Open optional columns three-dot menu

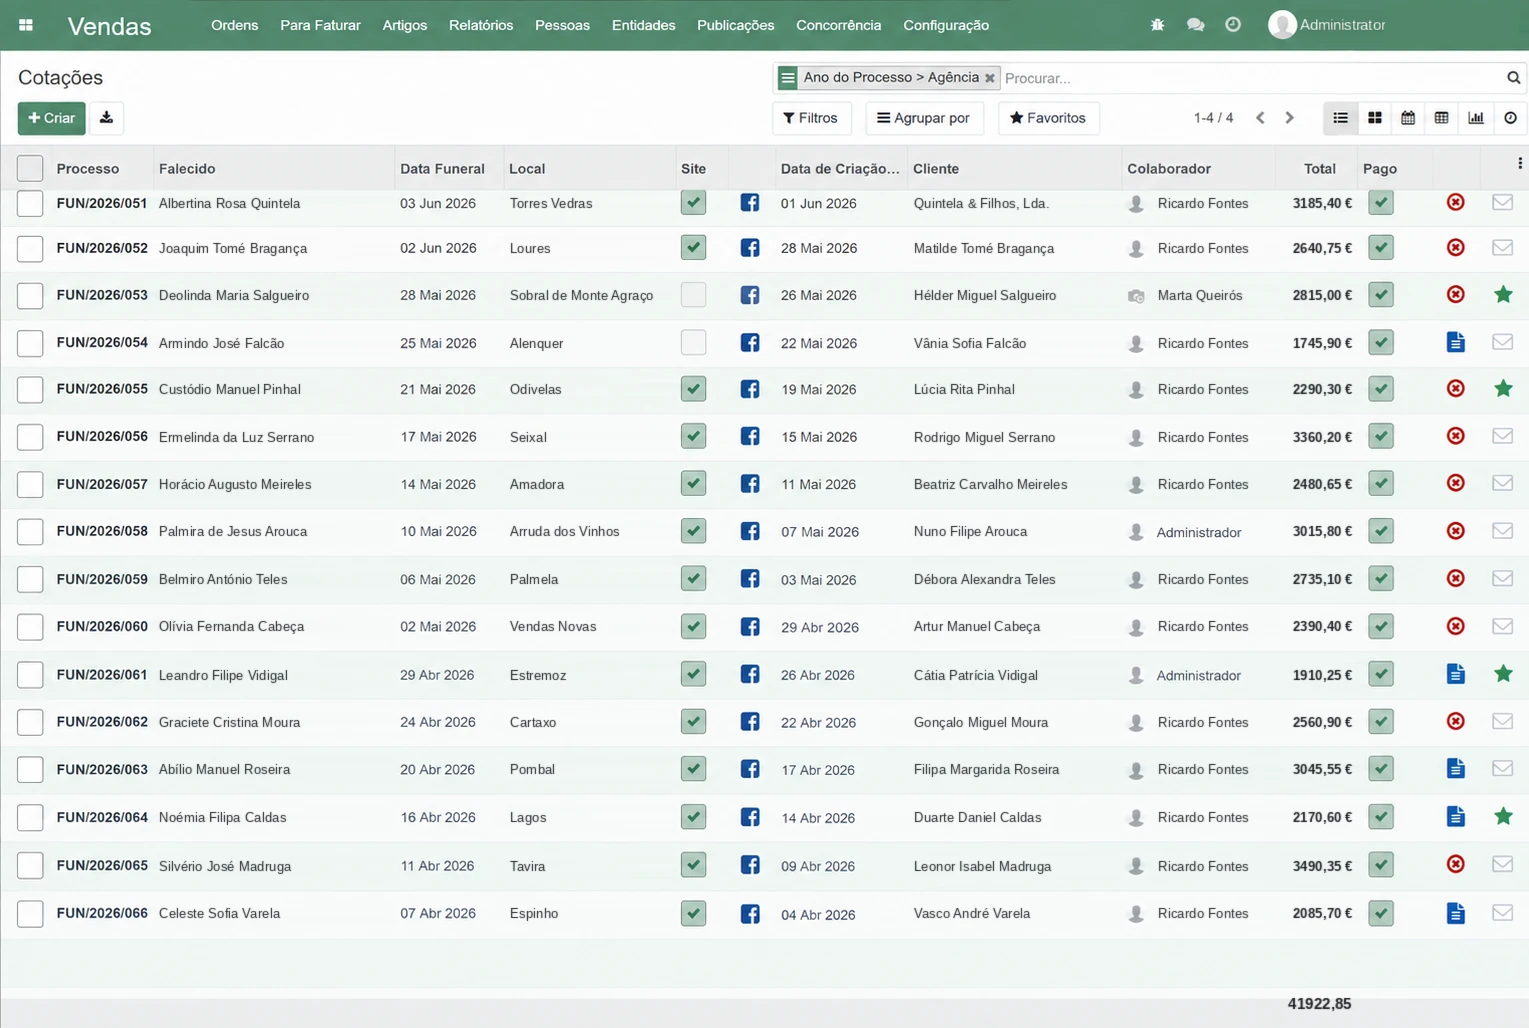[1519, 164]
